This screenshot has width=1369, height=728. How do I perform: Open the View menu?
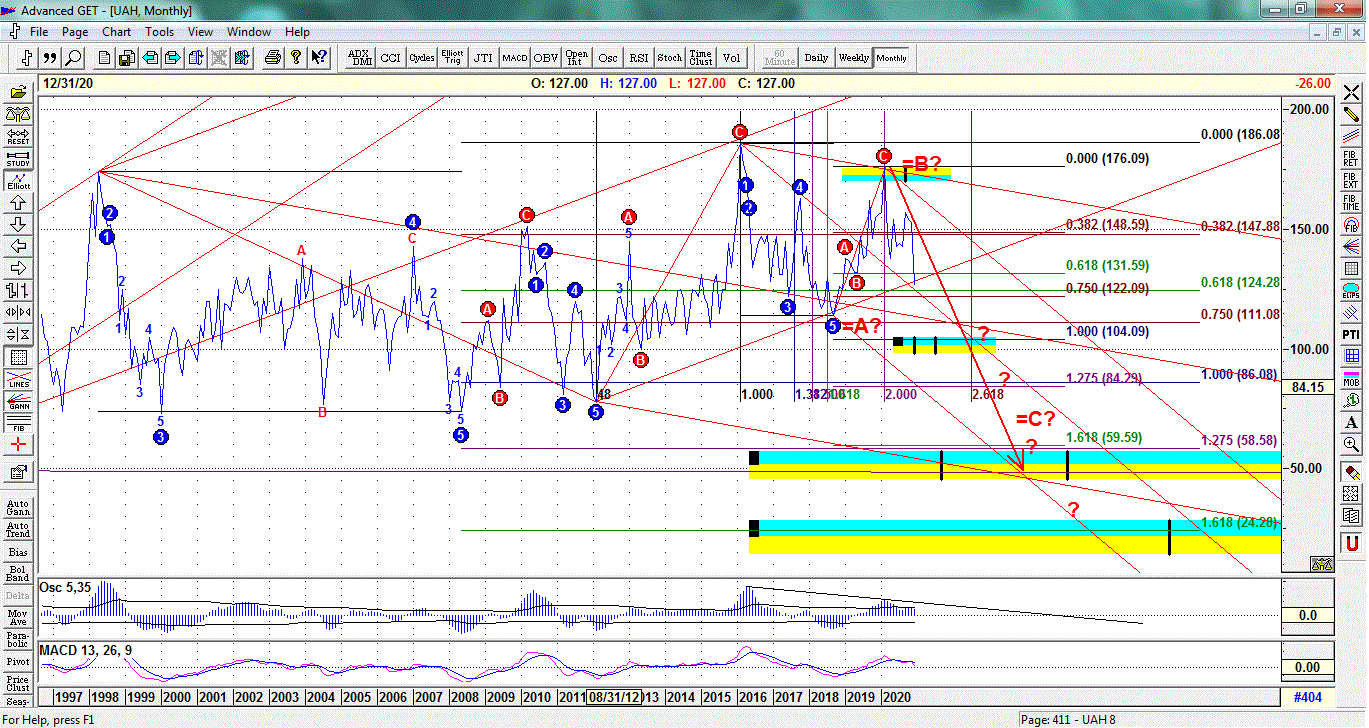tap(201, 31)
